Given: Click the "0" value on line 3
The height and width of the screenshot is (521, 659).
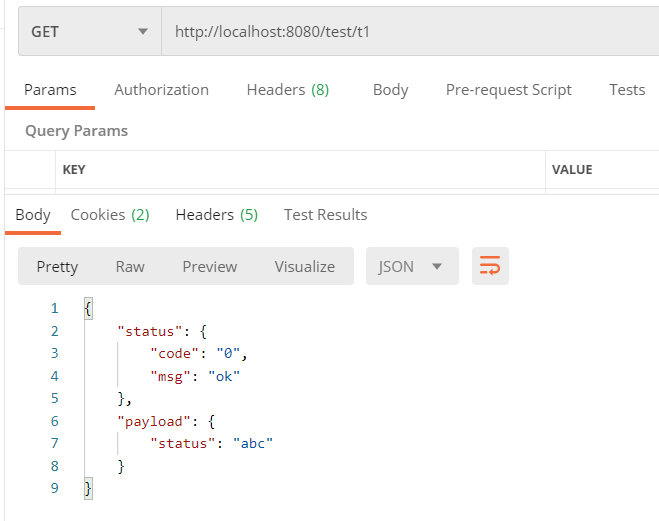Looking at the screenshot, I should (228, 354).
